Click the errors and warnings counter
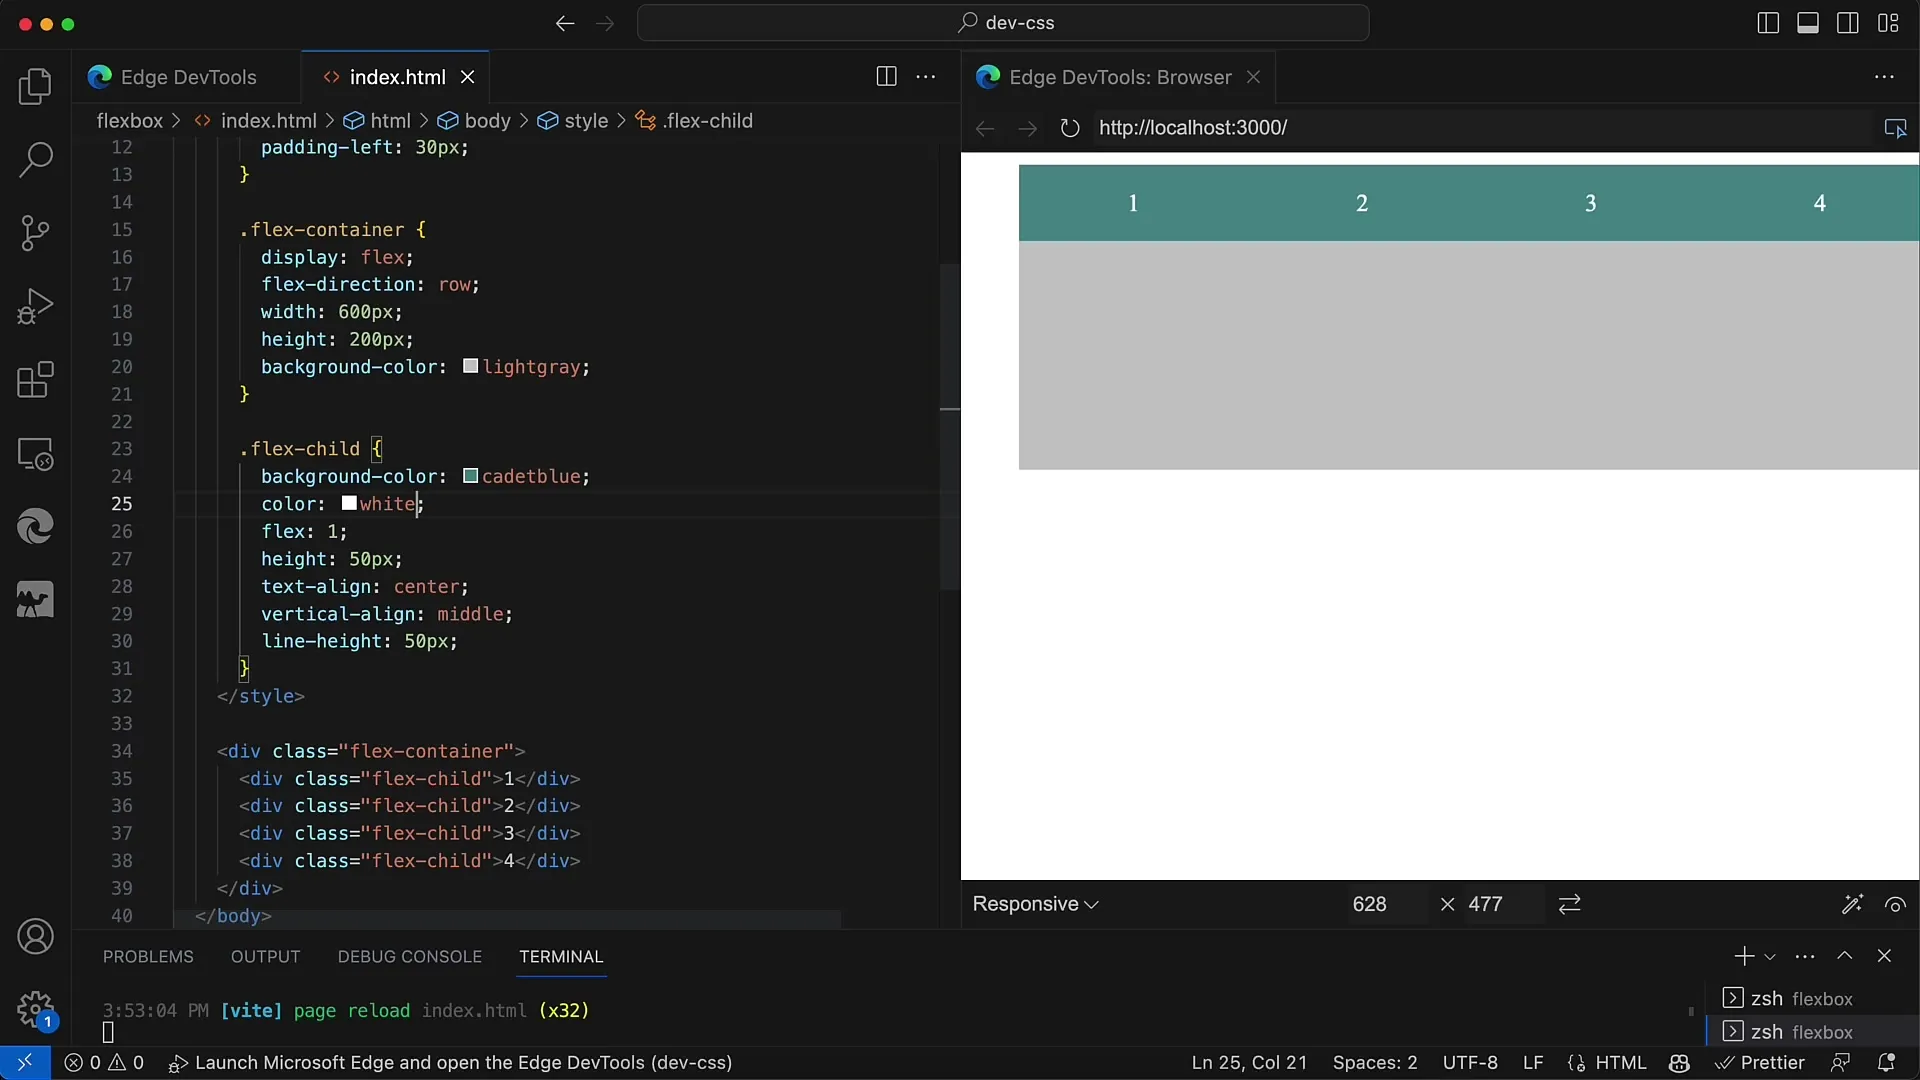1920x1080 pixels. click(104, 1063)
